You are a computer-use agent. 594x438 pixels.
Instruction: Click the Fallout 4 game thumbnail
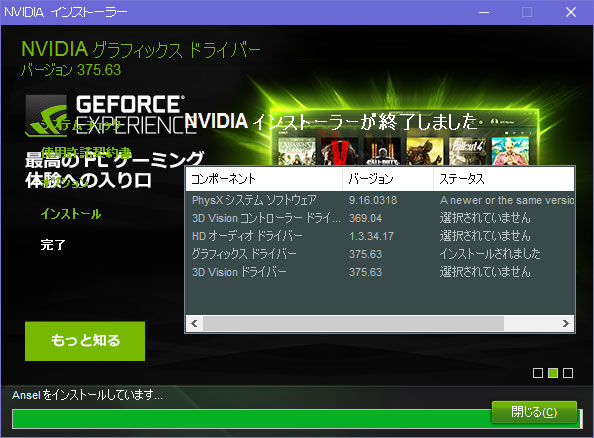click(467, 151)
